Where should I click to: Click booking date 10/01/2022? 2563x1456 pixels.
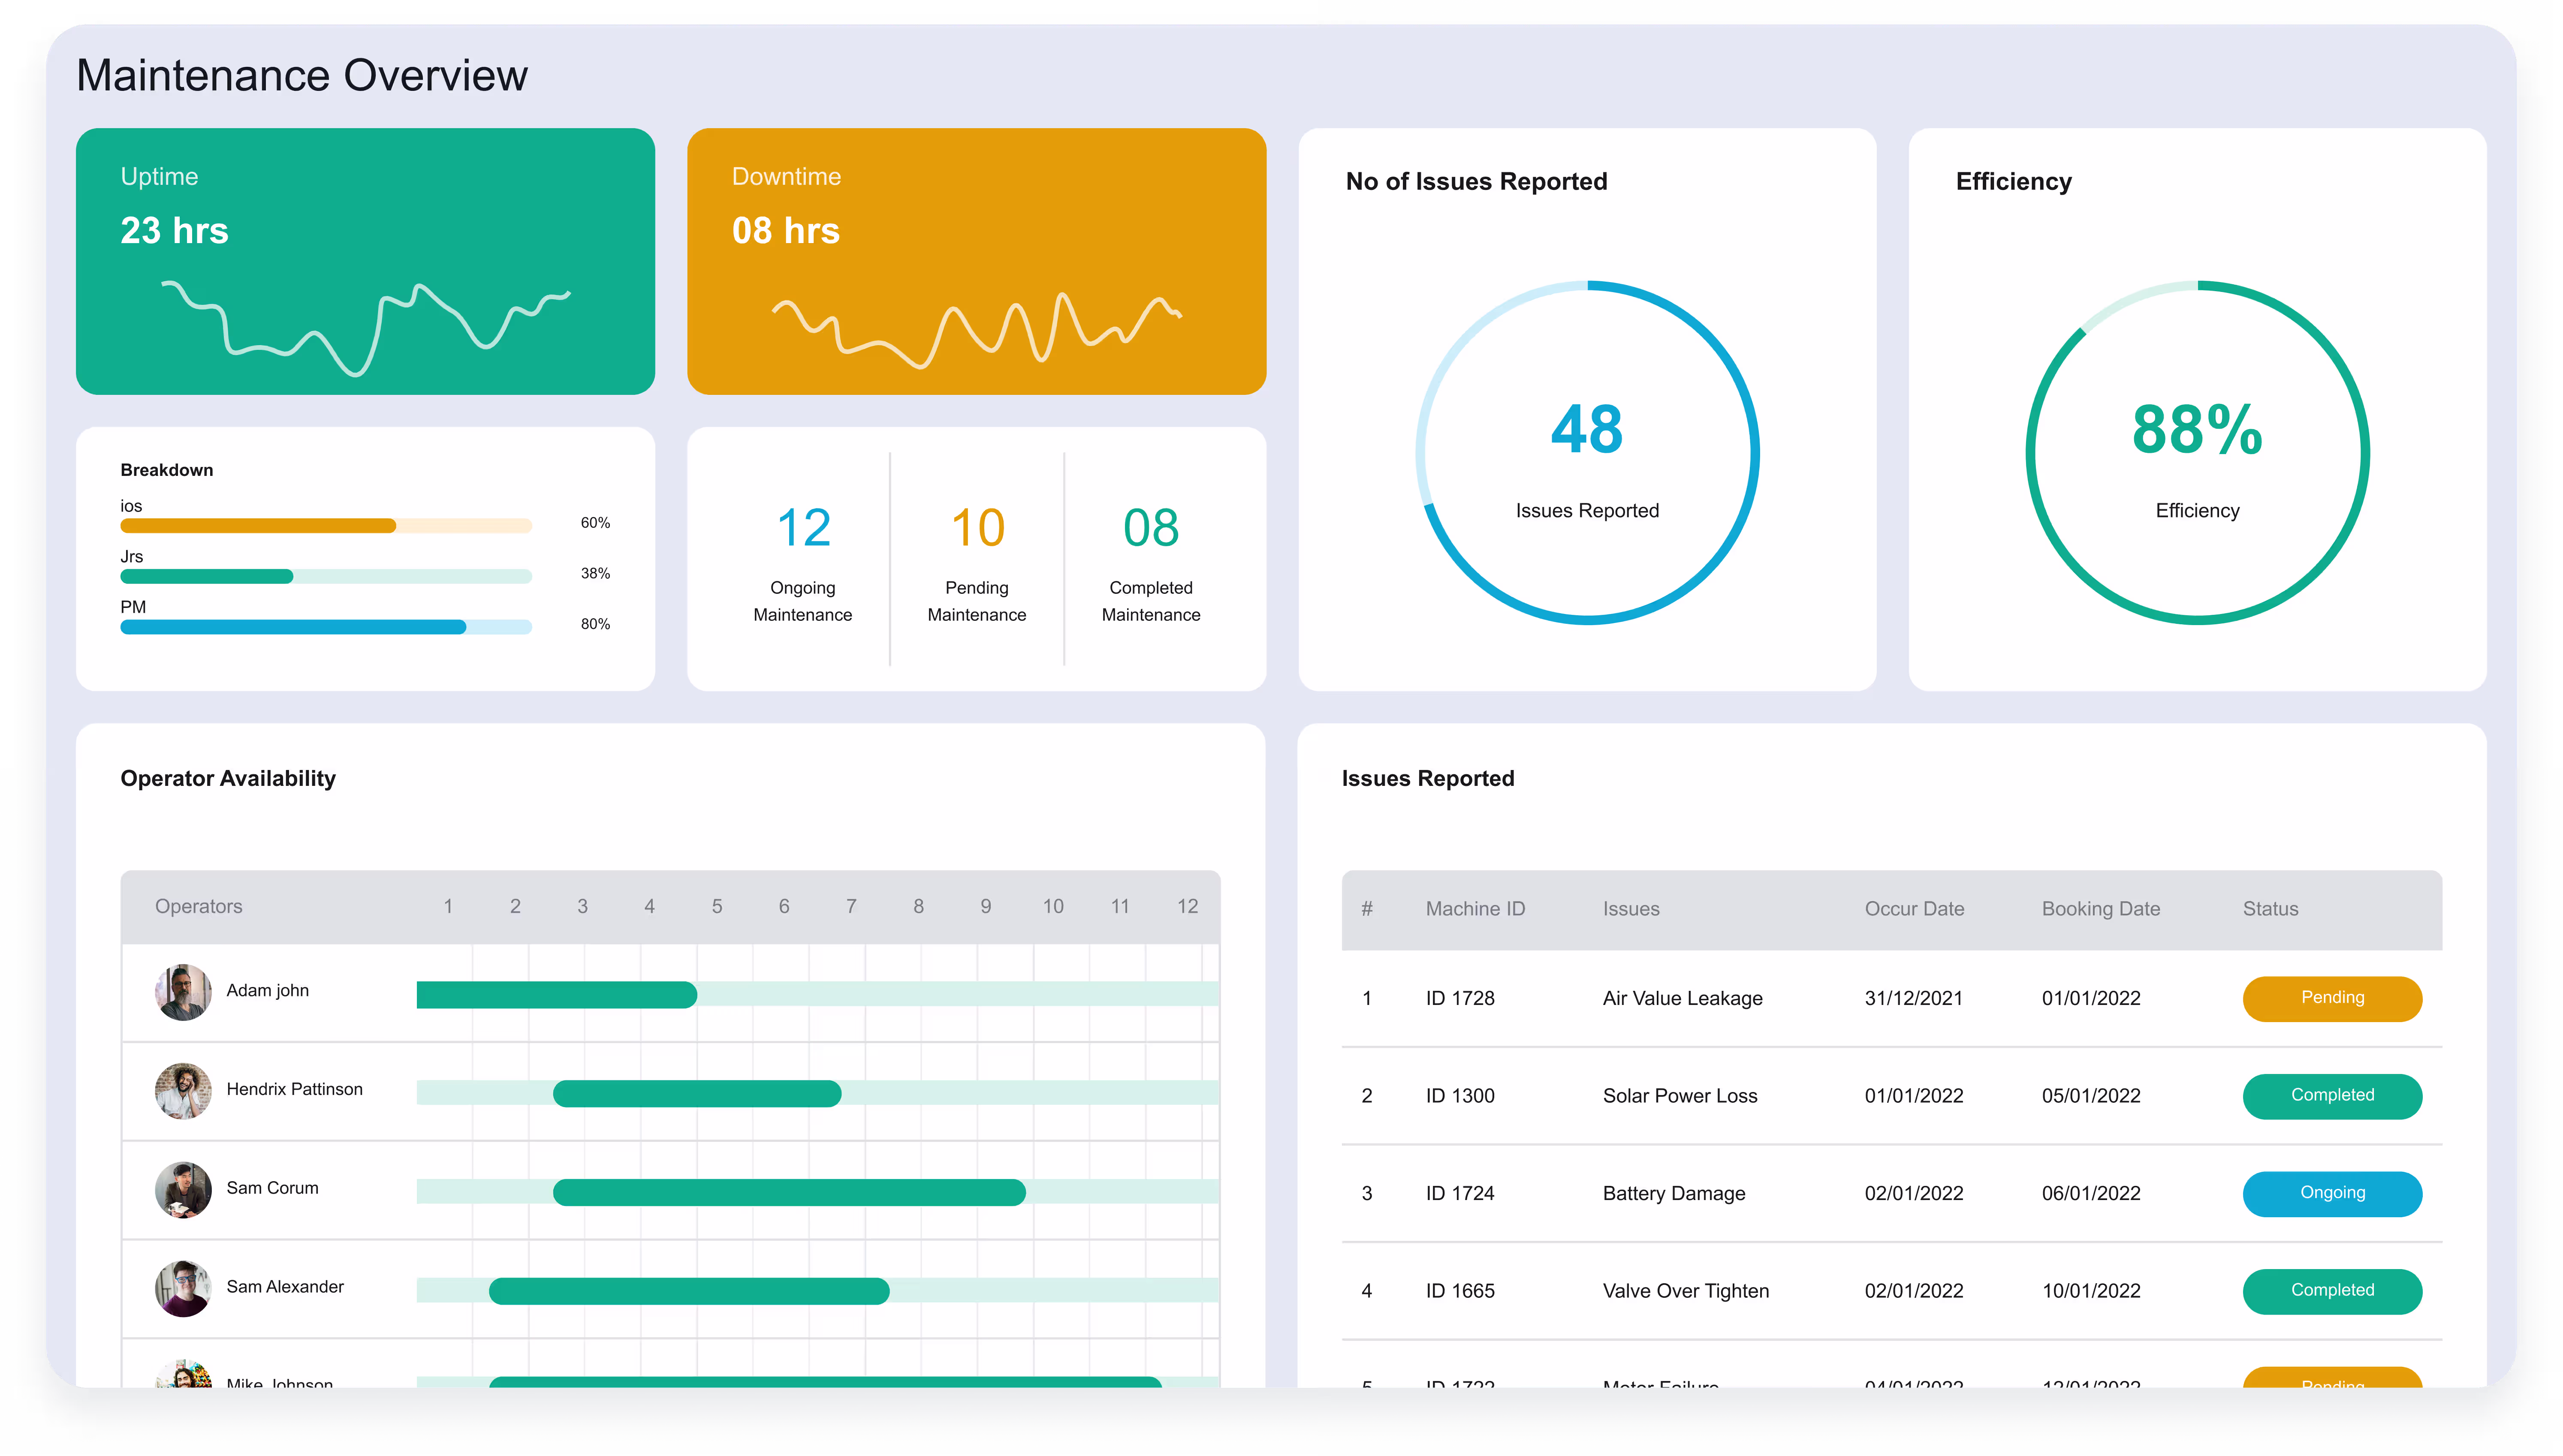point(2091,1291)
